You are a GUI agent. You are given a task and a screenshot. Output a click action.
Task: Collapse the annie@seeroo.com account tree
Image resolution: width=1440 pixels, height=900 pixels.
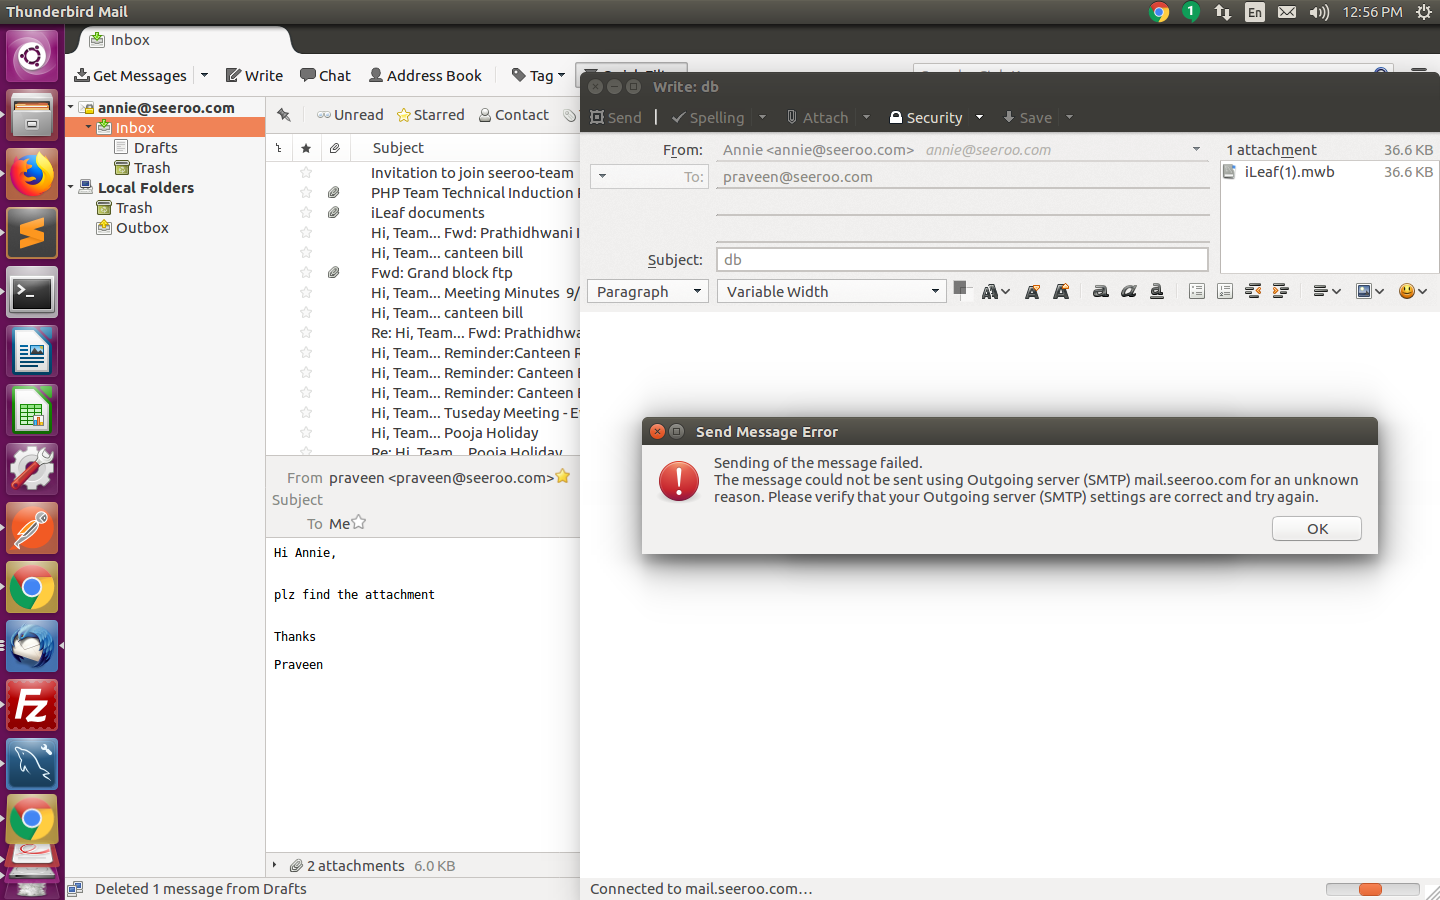pos(71,107)
